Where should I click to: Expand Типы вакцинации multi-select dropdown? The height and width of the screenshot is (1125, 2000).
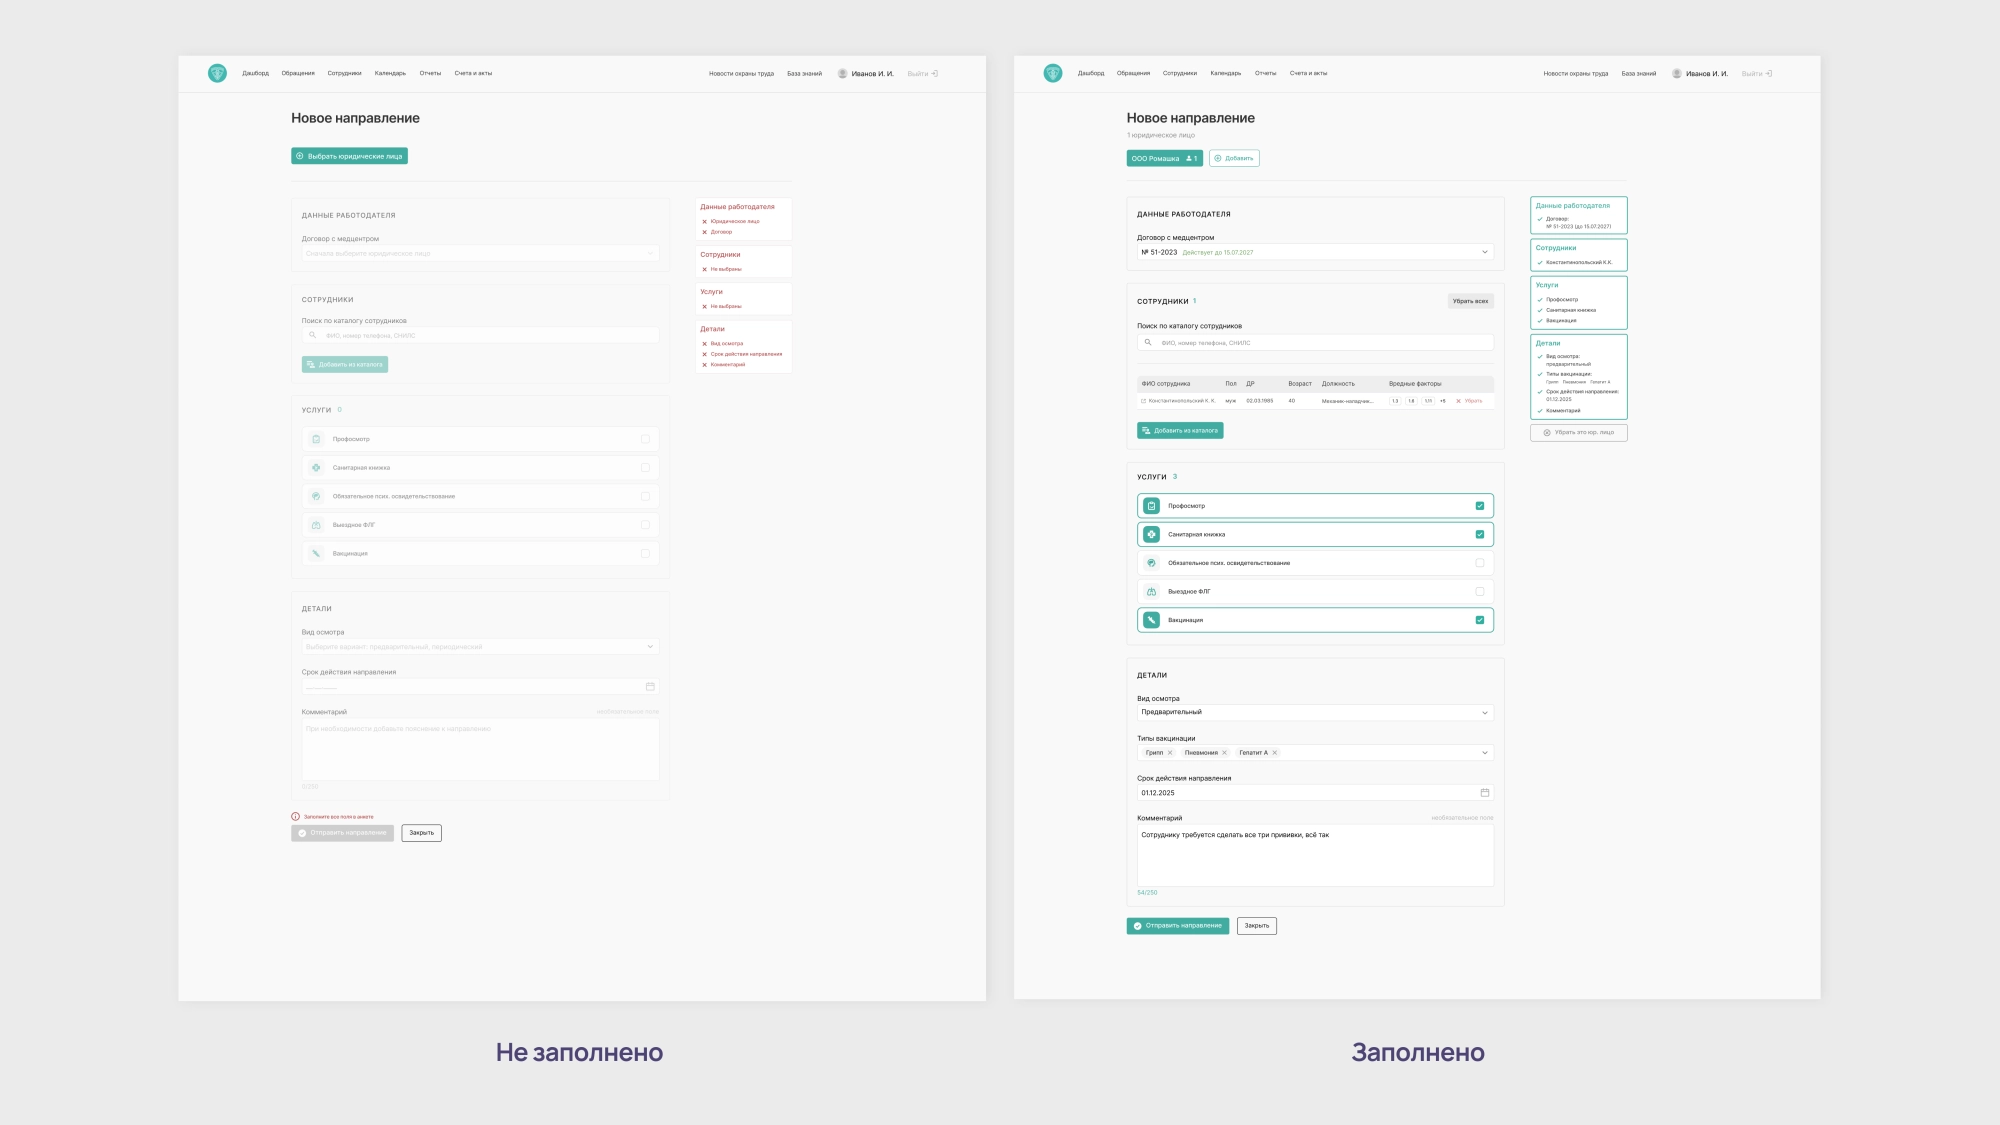click(1484, 753)
